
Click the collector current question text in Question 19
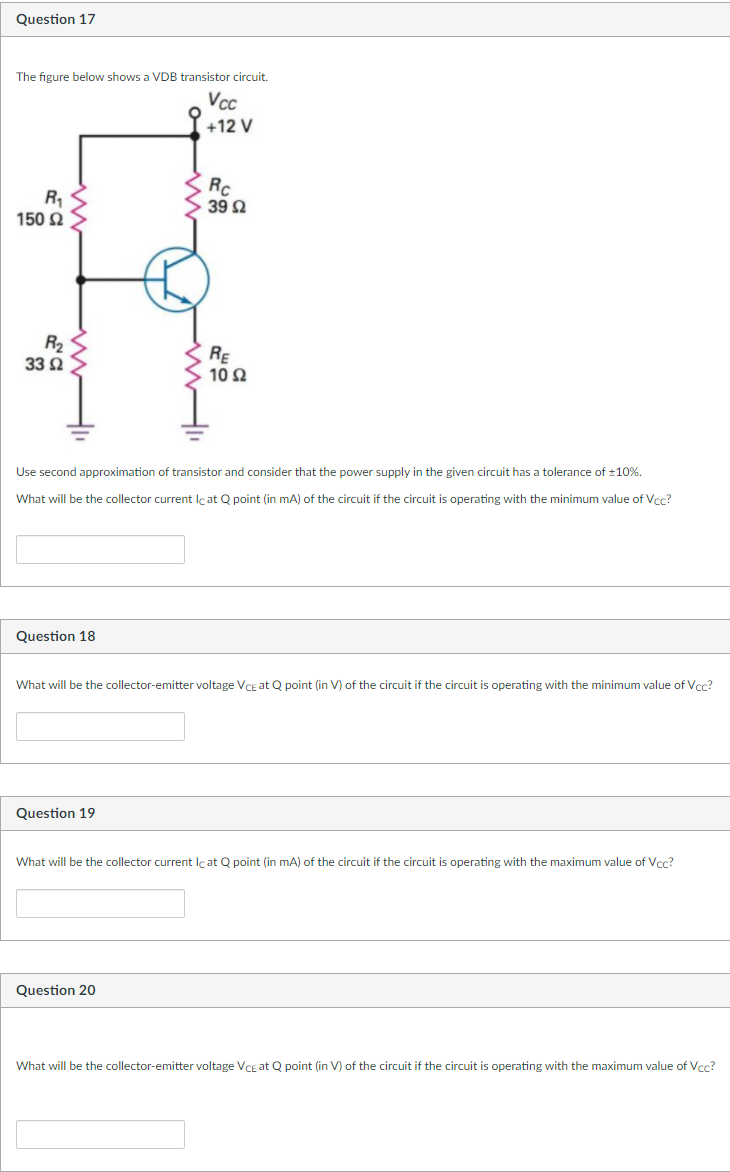pyautogui.click(x=345, y=861)
